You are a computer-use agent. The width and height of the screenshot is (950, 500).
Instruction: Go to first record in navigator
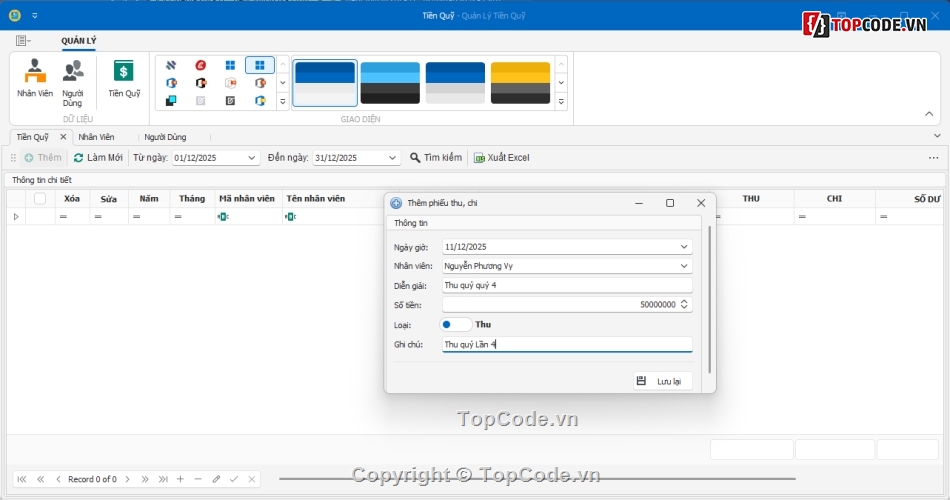[x=22, y=479]
